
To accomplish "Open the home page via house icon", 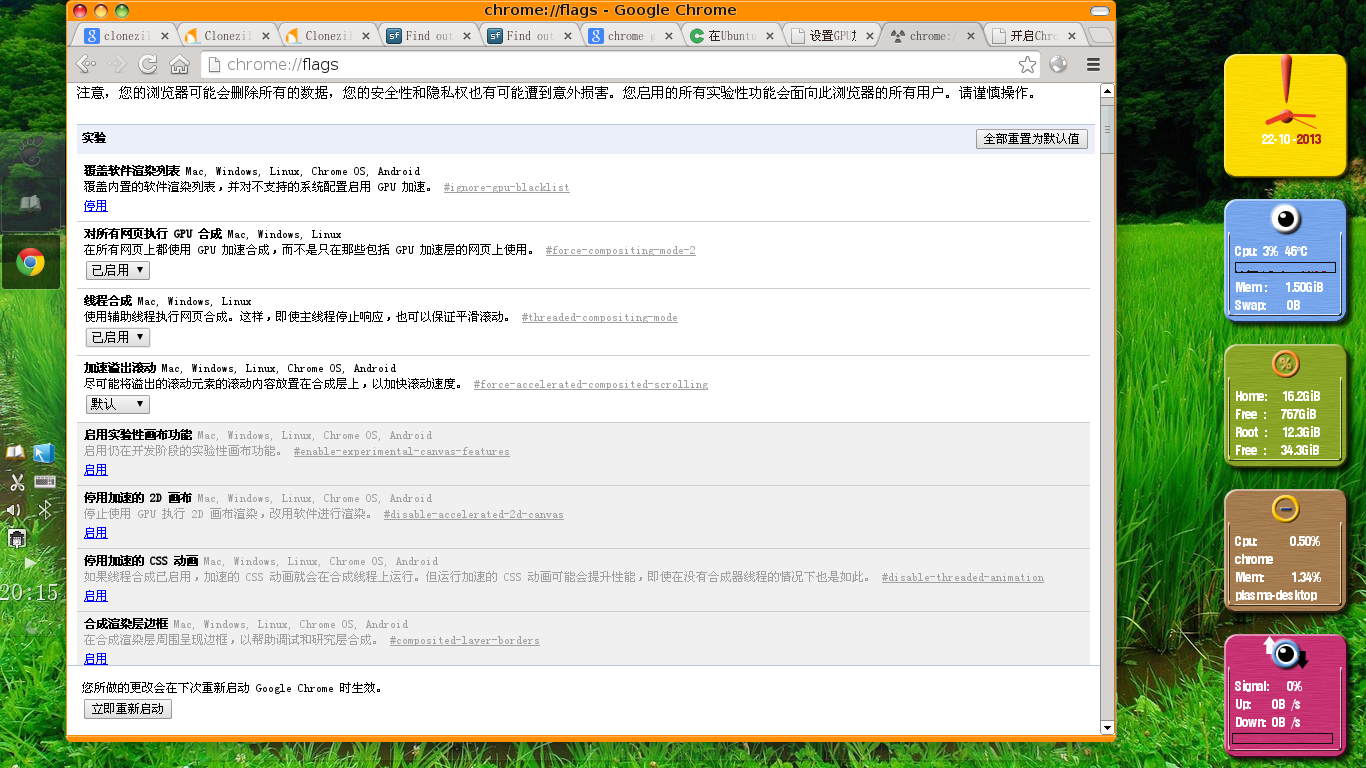I will (x=179, y=65).
